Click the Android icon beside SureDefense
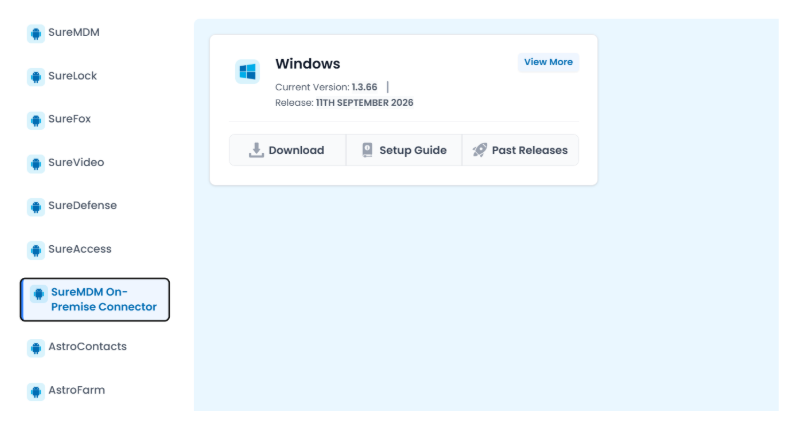Image resolution: width=792 pixels, height=421 pixels. click(x=35, y=207)
